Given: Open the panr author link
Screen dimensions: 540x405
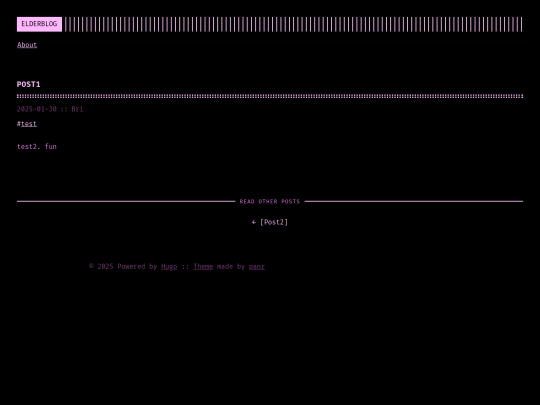Looking at the screenshot, I should pos(257,267).
